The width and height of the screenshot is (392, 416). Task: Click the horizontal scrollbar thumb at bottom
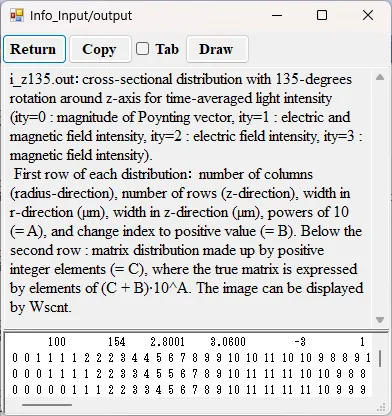click(47, 405)
